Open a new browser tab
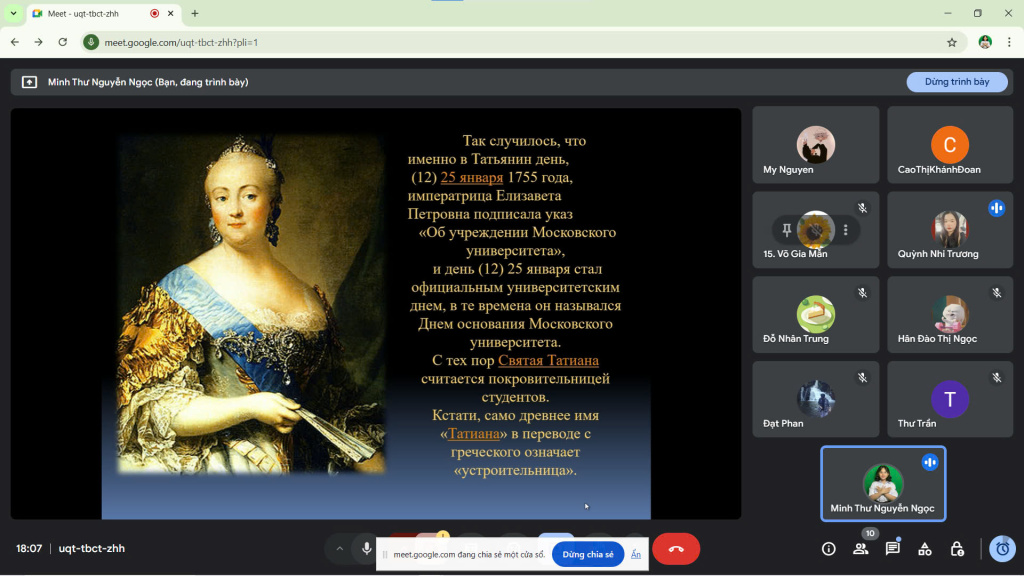 (x=195, y=13)
